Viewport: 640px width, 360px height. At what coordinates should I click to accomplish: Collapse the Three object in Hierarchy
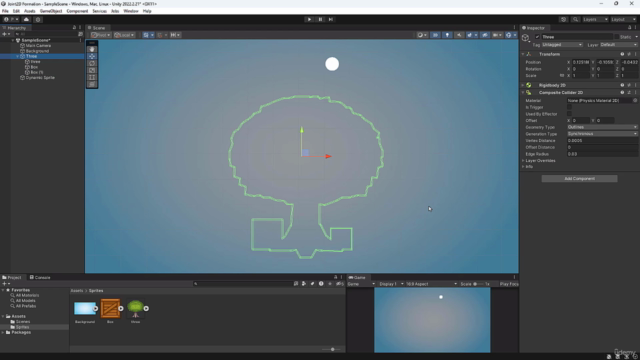[x=18, y=56]
